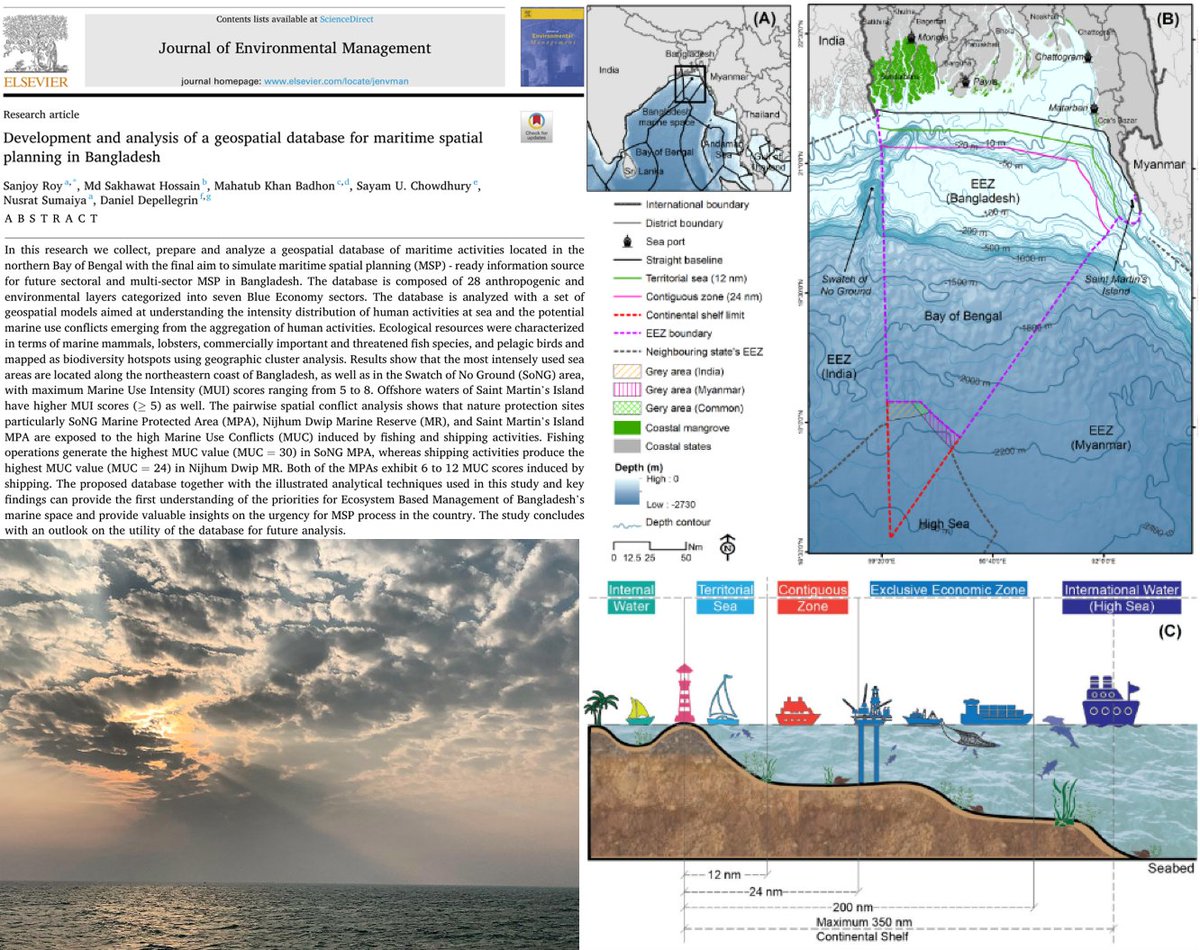The height and width of the screenshot is (950, 1200).
Task: Click the blue sailboat in territorial sea
Action: click(724, 701)
